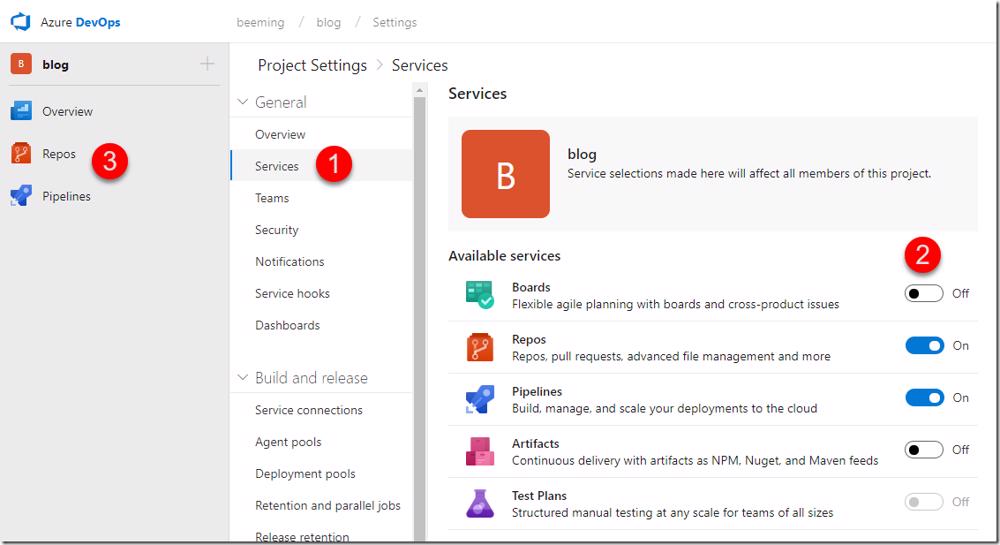Click the Boards service icon

click(480, 294)
